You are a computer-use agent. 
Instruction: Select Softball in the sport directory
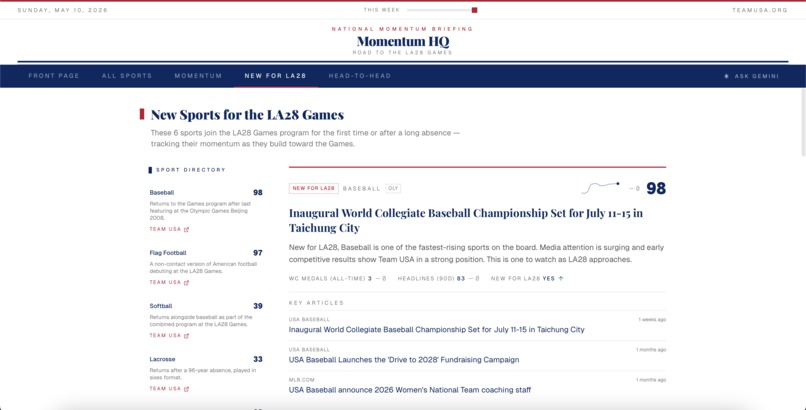pos(161,306)
